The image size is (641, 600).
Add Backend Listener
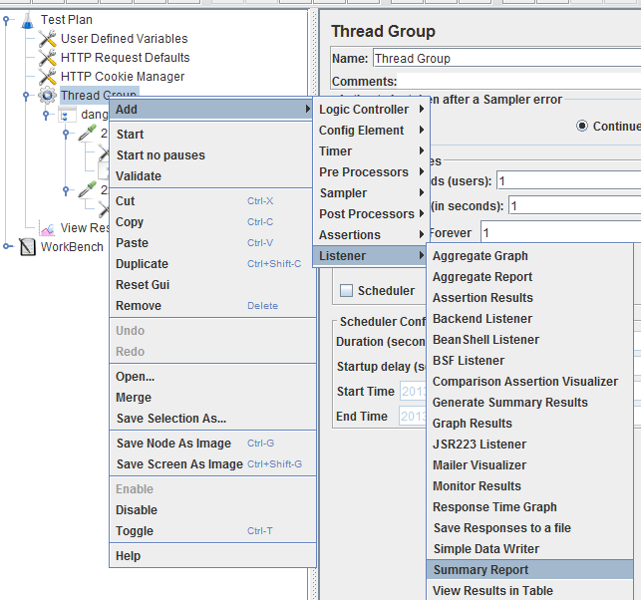pyautogui.click(x=530, y=319)
